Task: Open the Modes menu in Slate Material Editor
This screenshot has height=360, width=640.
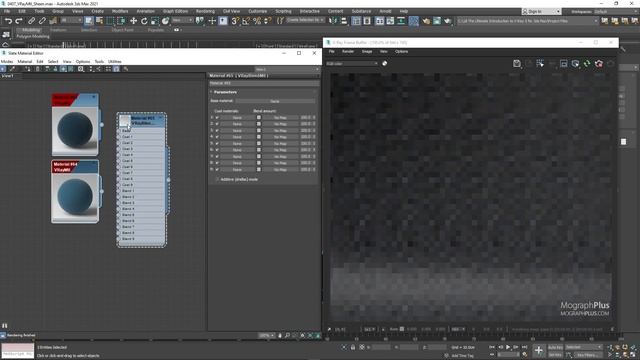Action: click(7, 61)
